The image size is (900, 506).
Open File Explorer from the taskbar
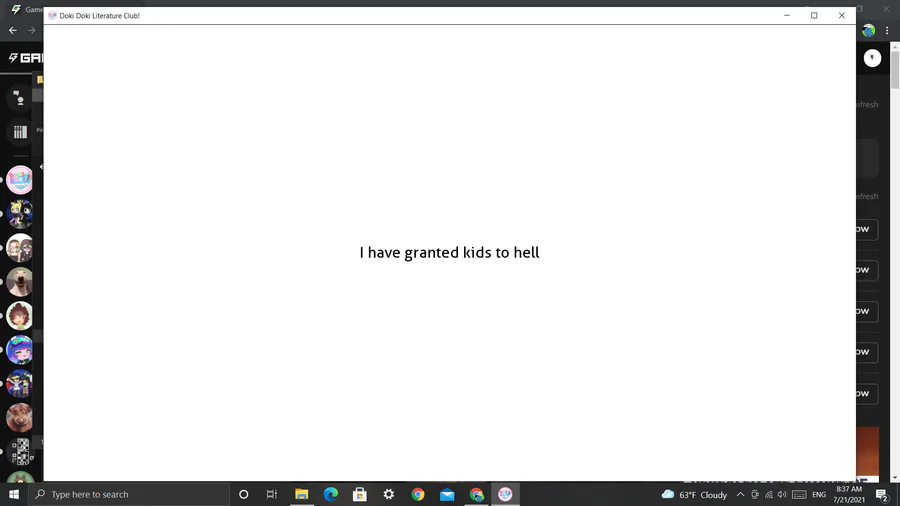coord(301,494)
